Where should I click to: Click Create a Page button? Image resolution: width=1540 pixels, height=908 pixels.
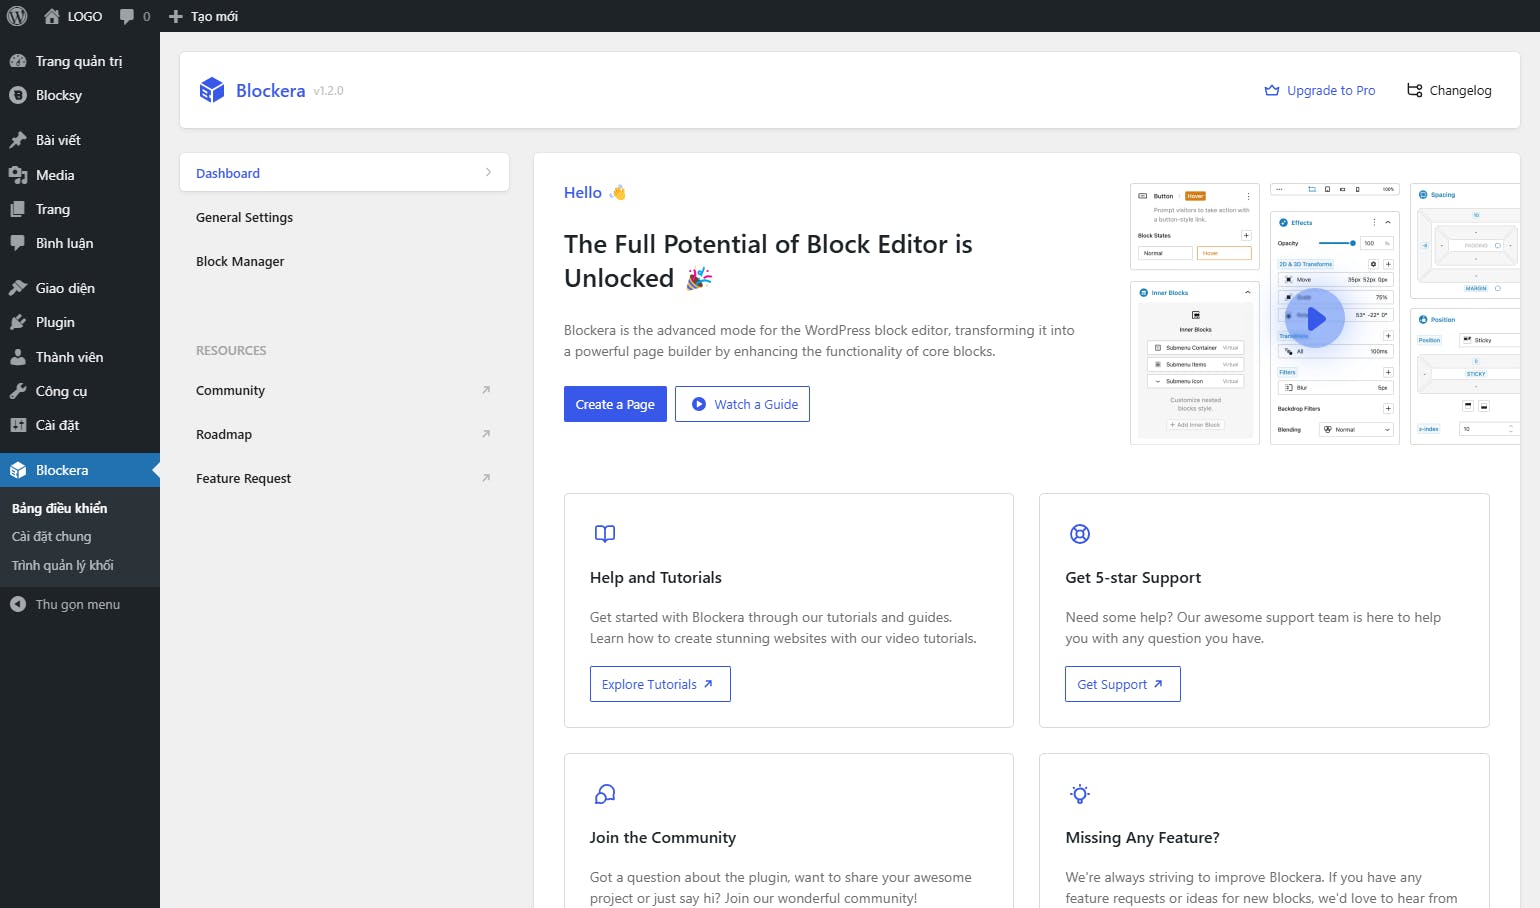coord(615,404)
